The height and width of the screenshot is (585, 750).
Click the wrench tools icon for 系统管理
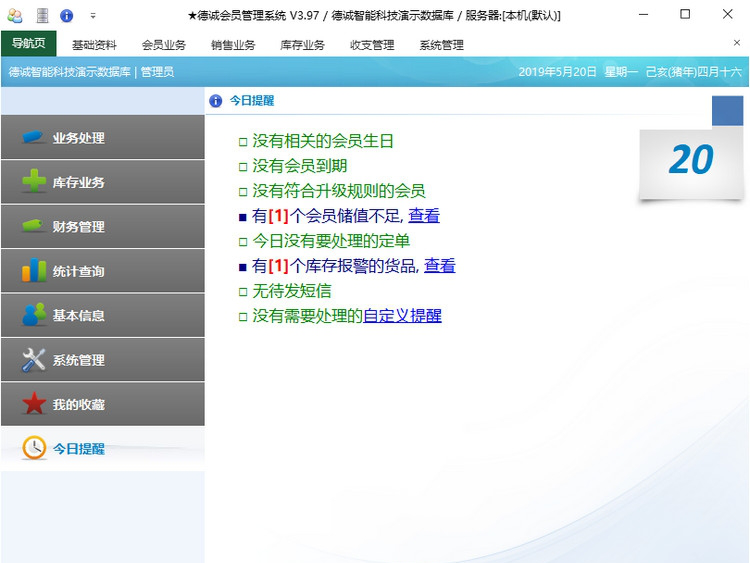coord(34,359)
